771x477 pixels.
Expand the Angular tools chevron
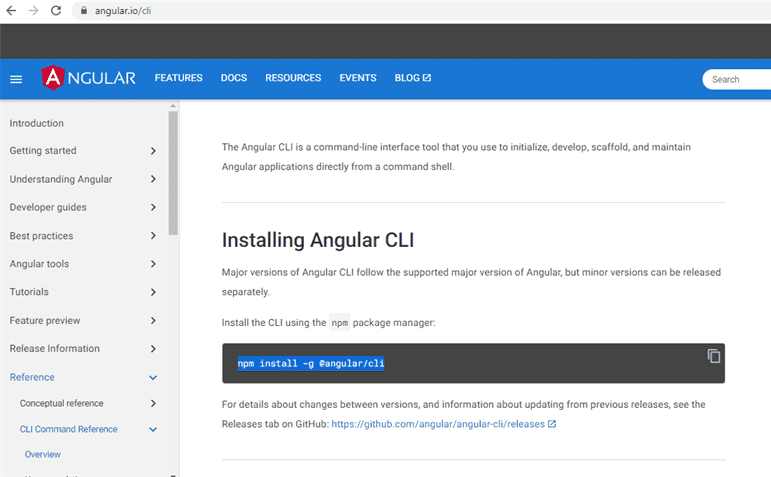(153, 264)
